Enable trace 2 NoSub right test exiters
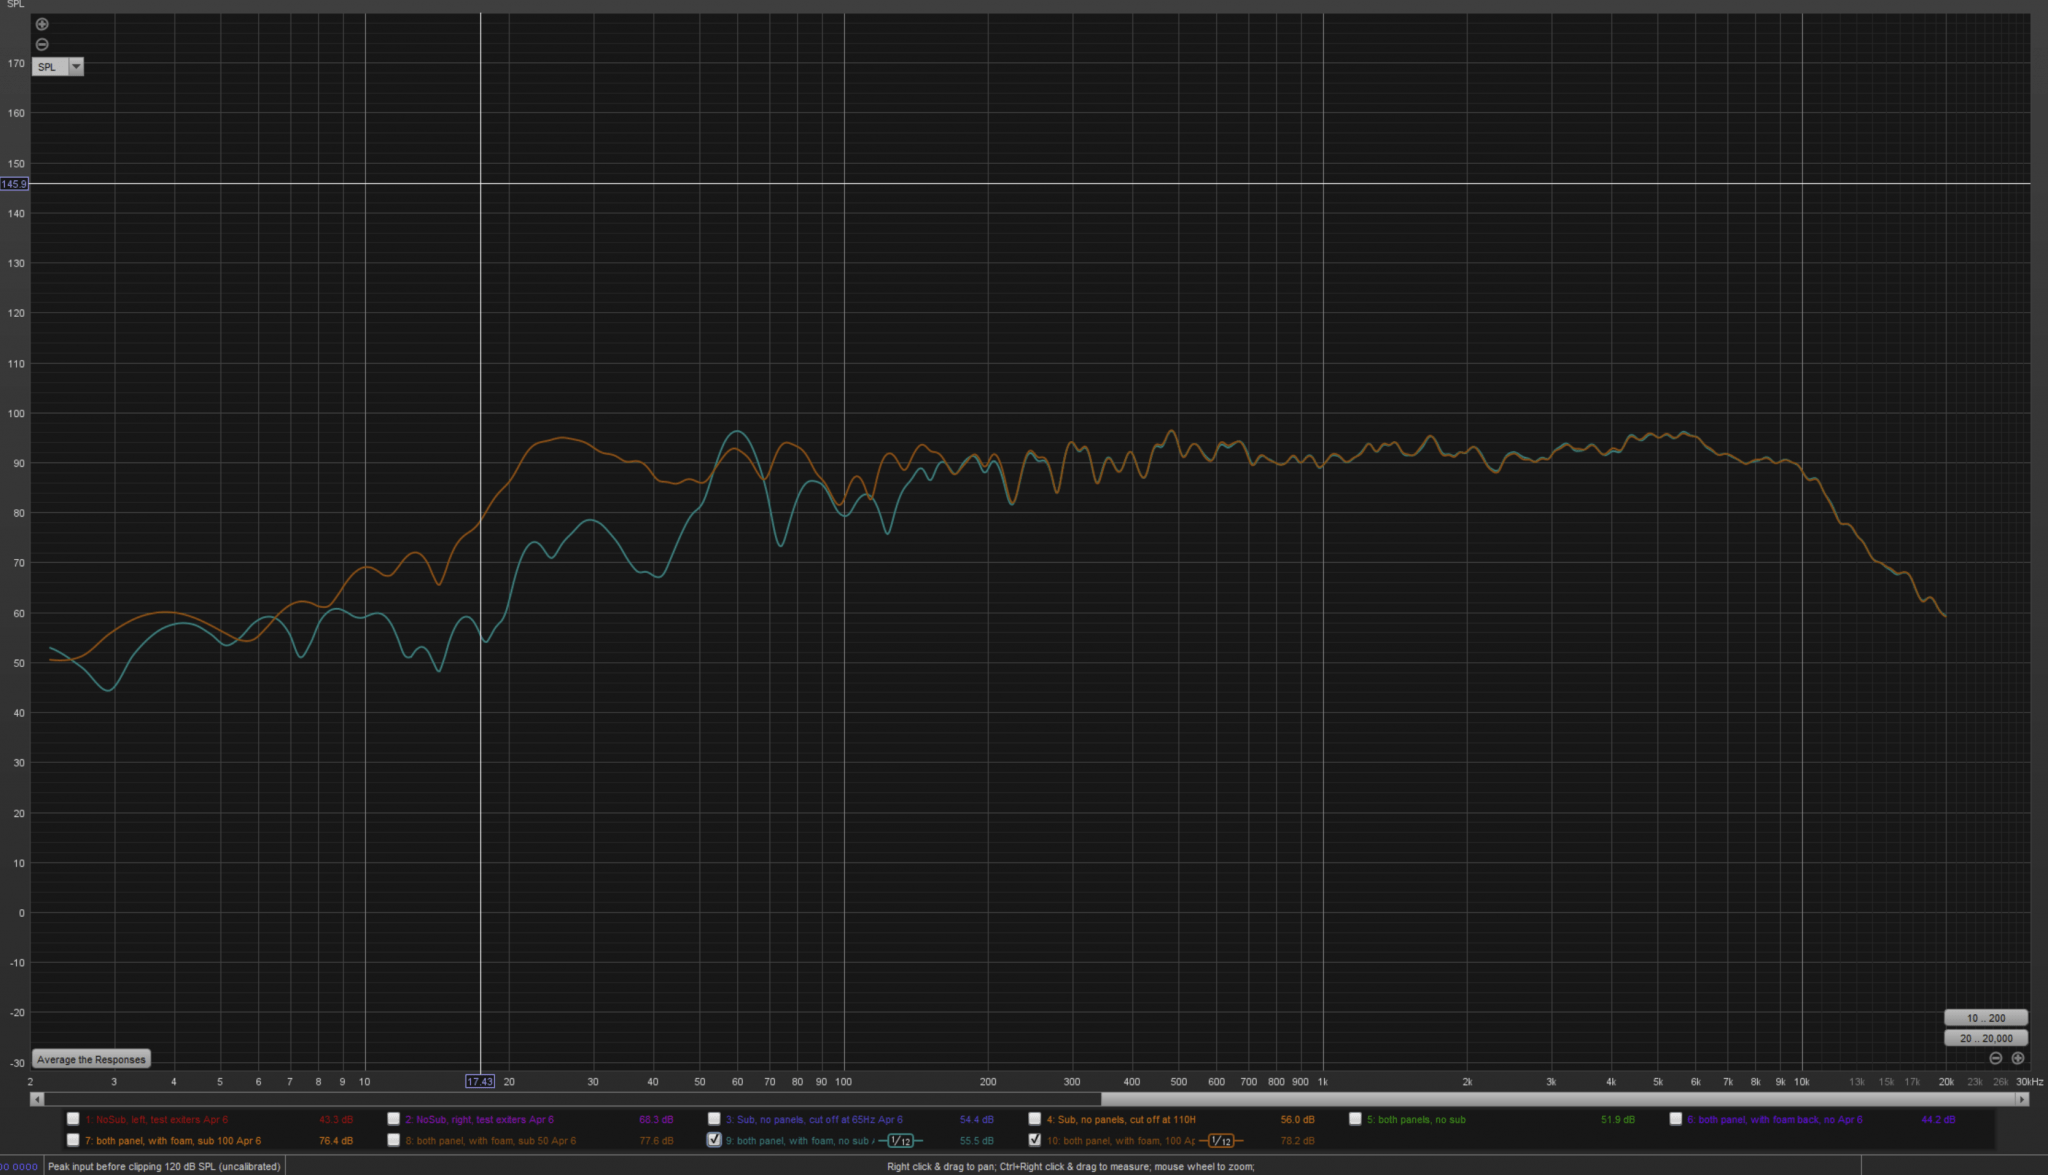 point(394,1119)
